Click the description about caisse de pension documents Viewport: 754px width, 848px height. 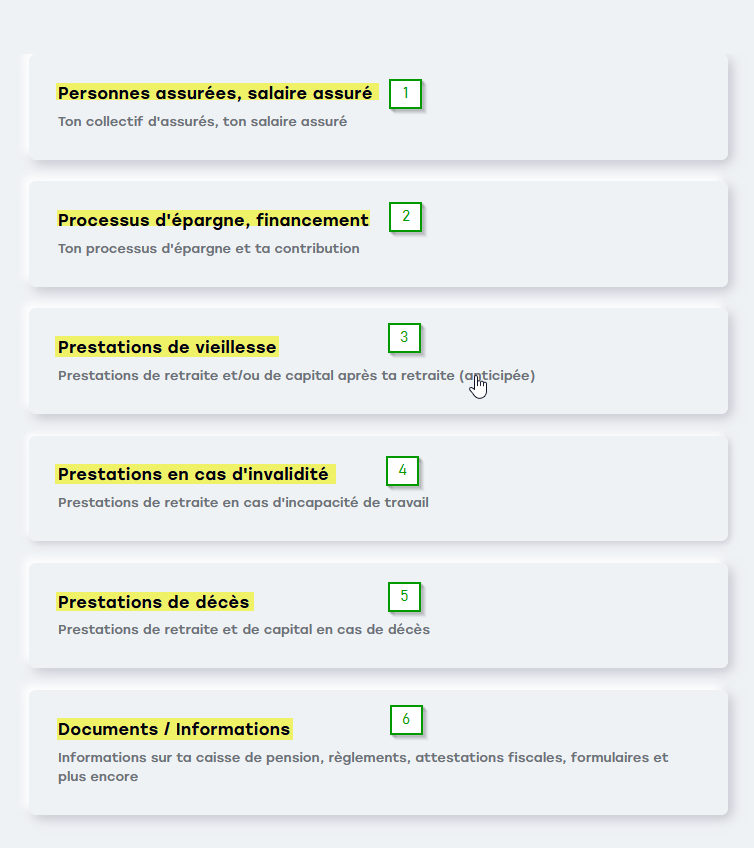(x=363, y=767)
